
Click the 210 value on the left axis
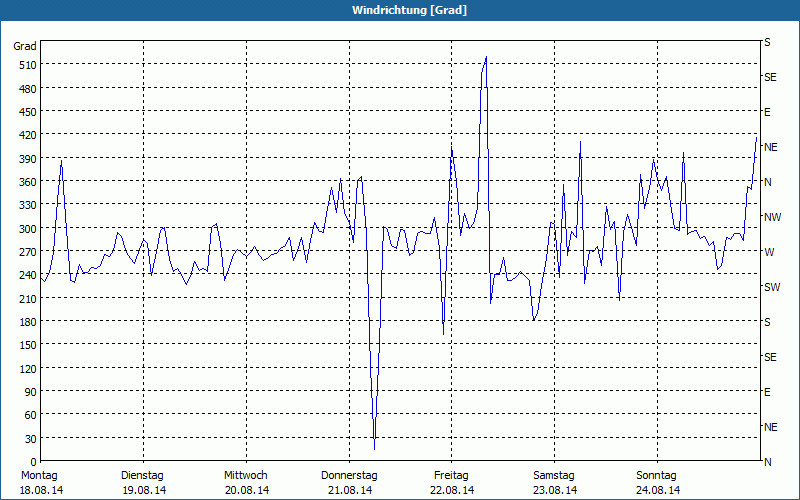coord(28,299)
